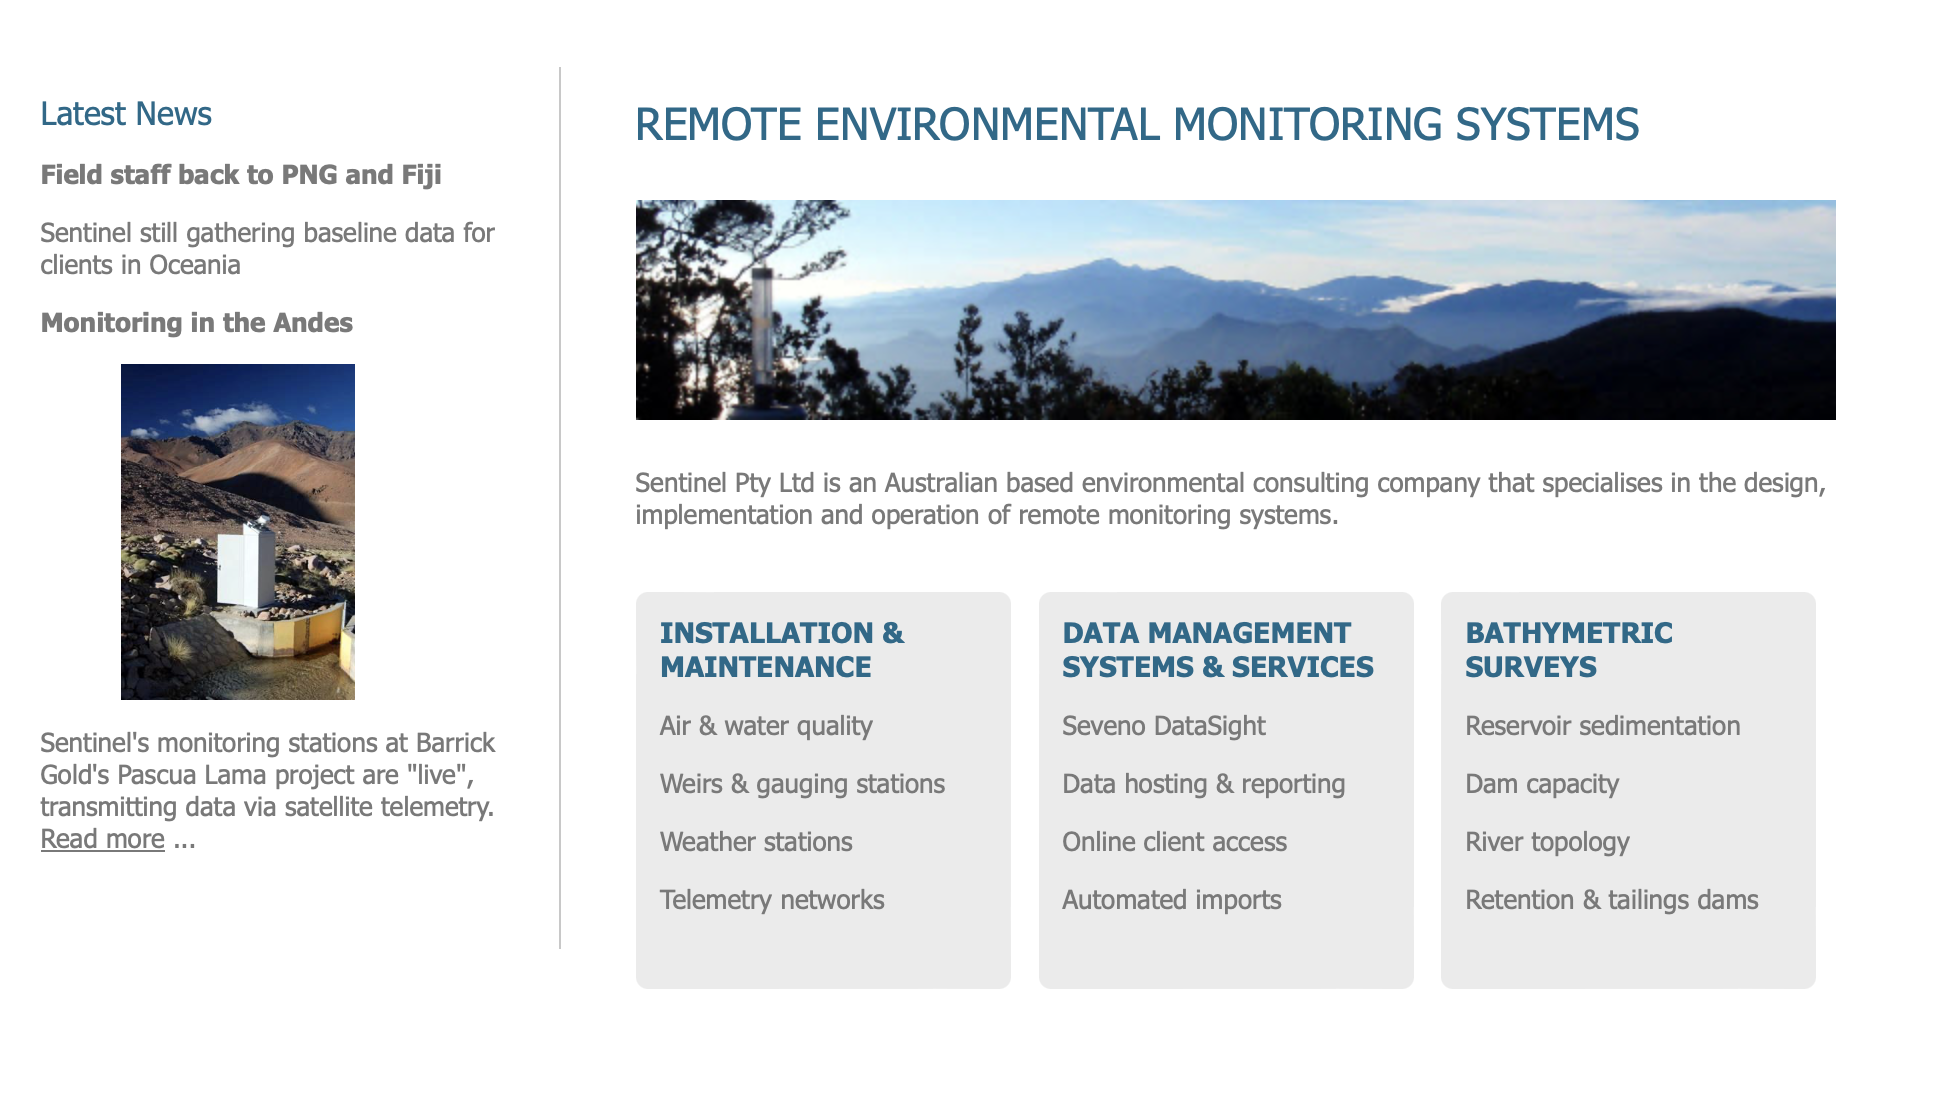1942x1100 pixels.
Task: Click the Latest News heading
Action: [x=126, y=114]
